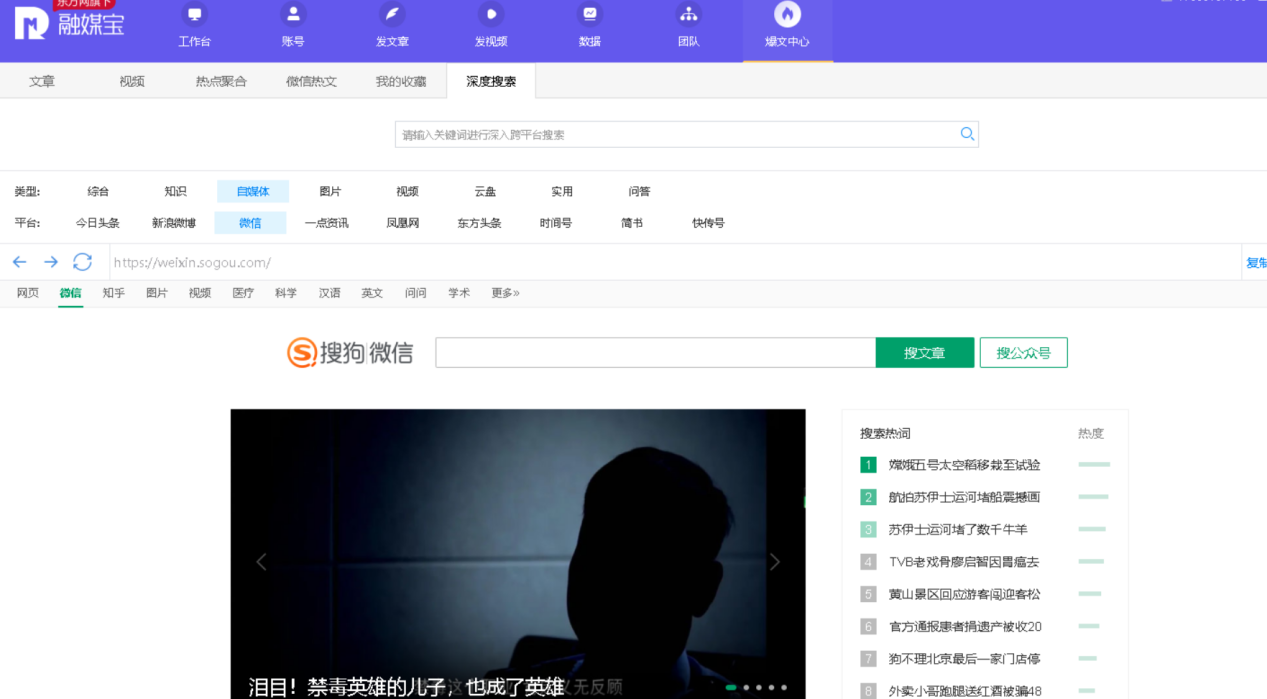Image resolution: width=1267 pixels, height=699 pixels.
Task: Select platform 时间号
Action: (556, 223)
